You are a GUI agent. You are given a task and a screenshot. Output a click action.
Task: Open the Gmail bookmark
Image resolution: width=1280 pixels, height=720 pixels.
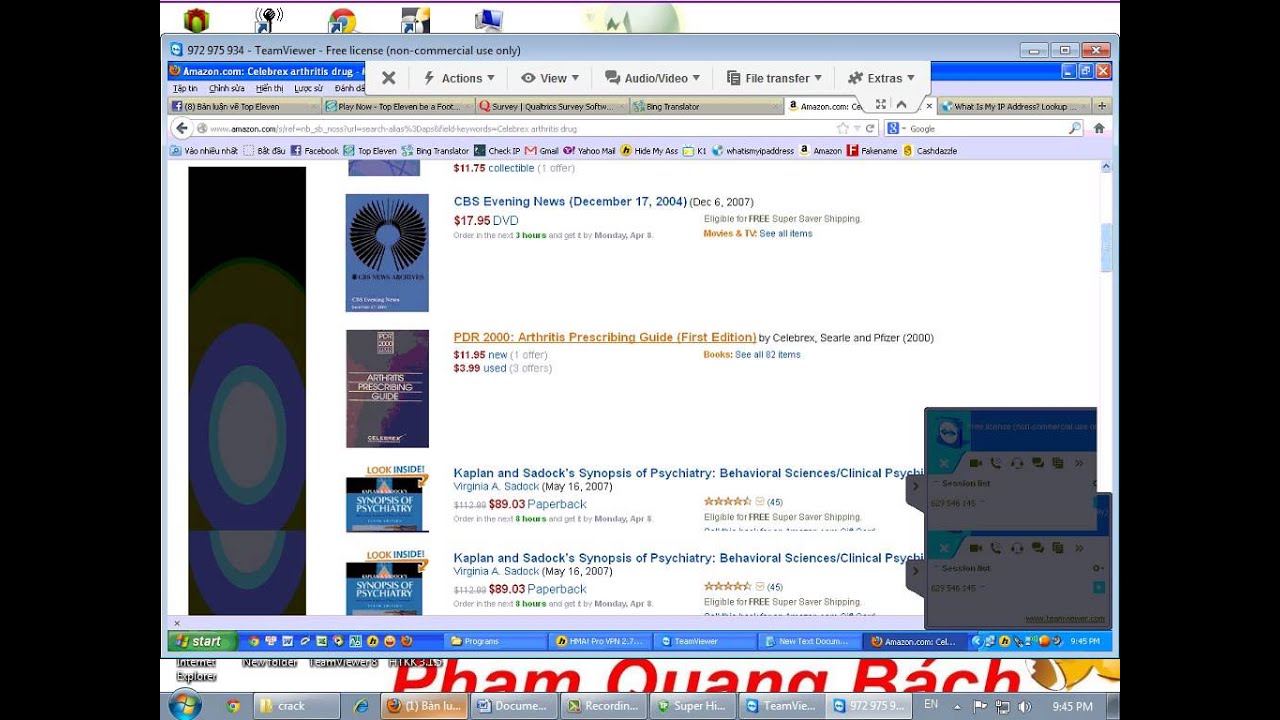pyautogui.click(x=542, y=151)
